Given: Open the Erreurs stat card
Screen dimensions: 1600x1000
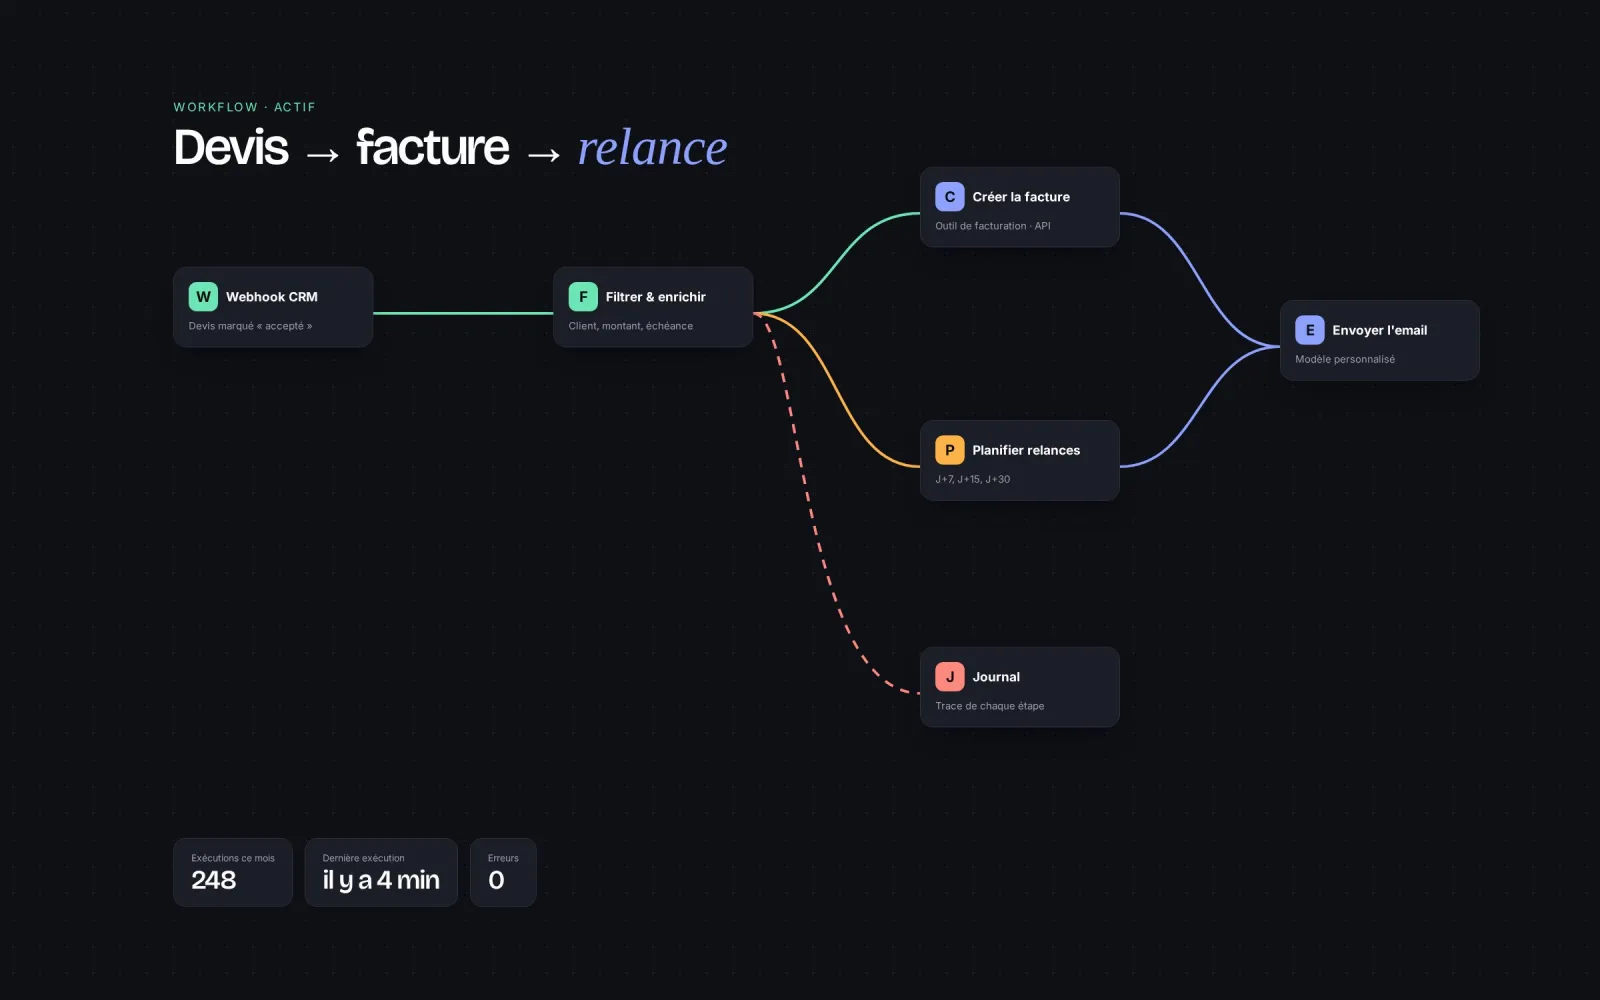Looking at the screenshot, I should pyautogui.click(x=503, y=872).
